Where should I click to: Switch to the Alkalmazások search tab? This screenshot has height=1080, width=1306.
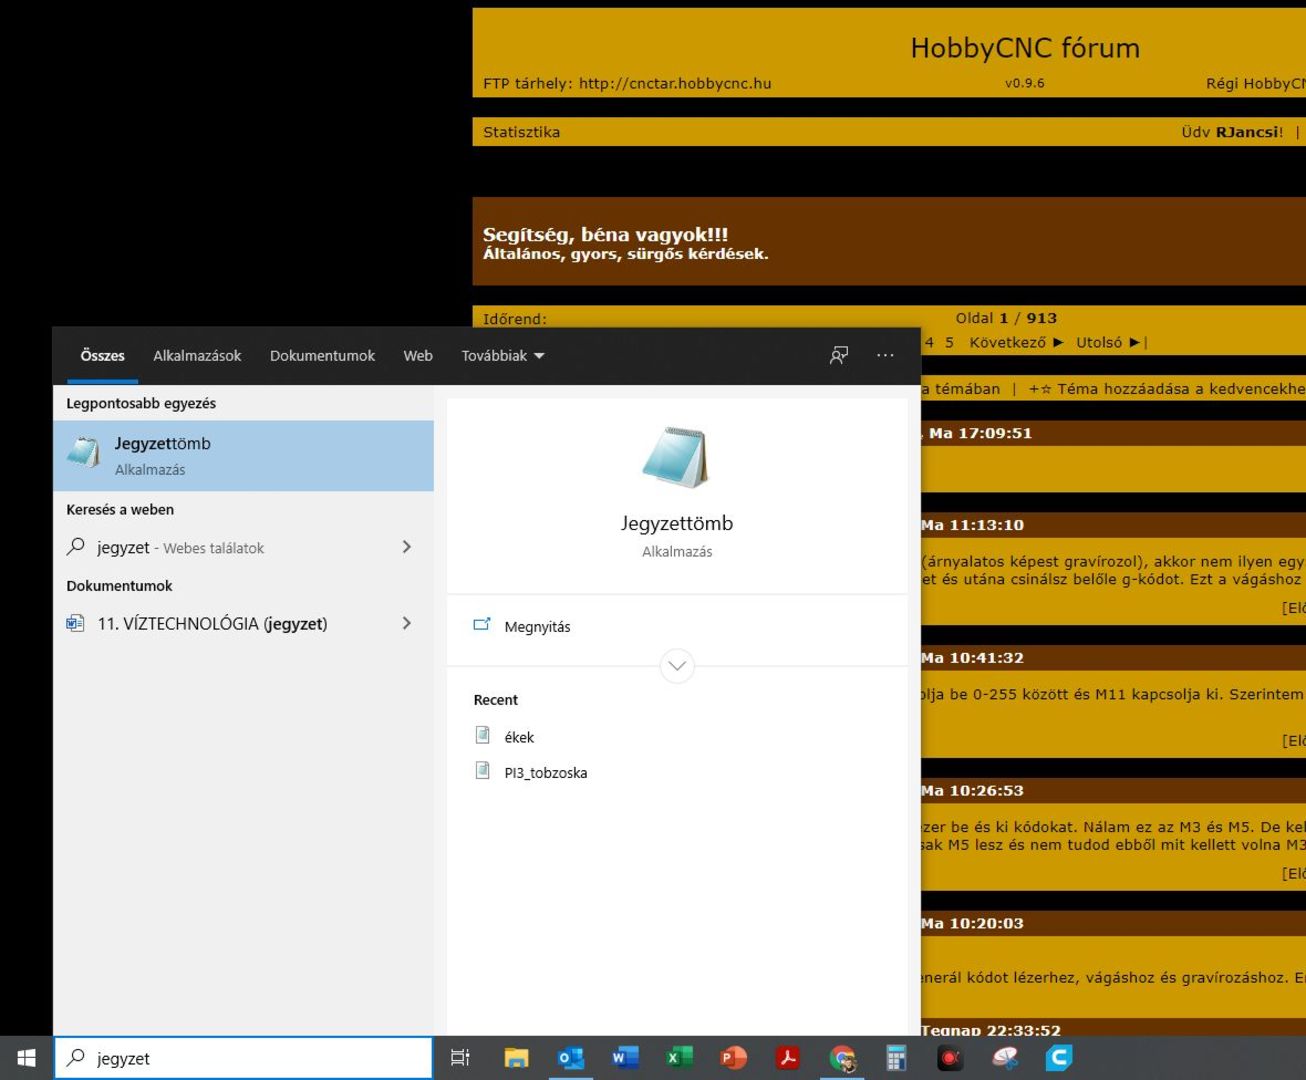click(197, 356)
